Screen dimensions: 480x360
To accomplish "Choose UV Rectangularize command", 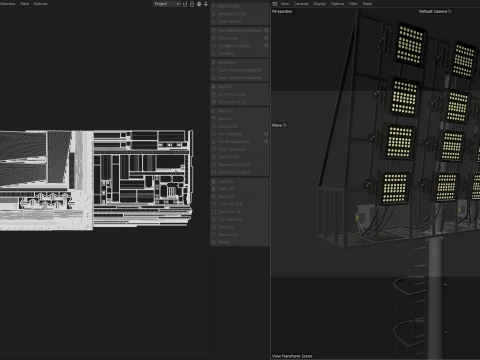I will click(x=237, y=142).
